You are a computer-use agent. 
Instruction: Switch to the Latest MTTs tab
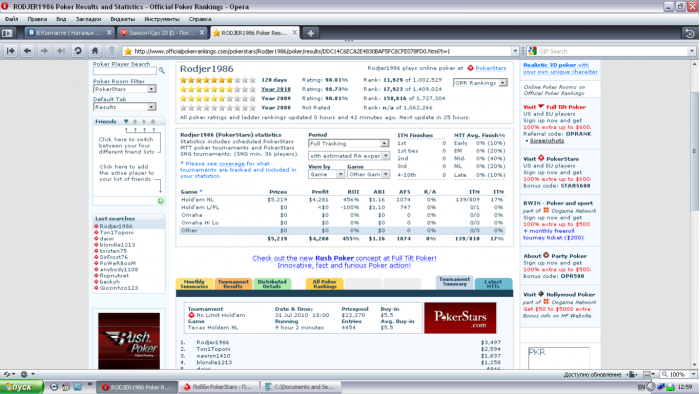[493, 284]
